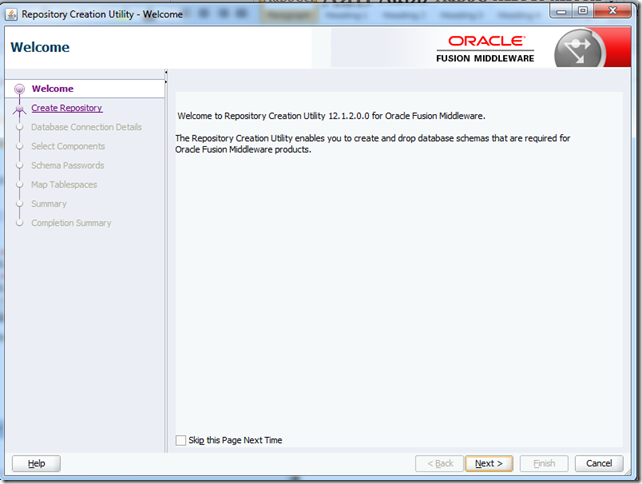642x484 pixels.
Task: Enable Skip this Page Next Time checkbox
Action: (181, 440)
